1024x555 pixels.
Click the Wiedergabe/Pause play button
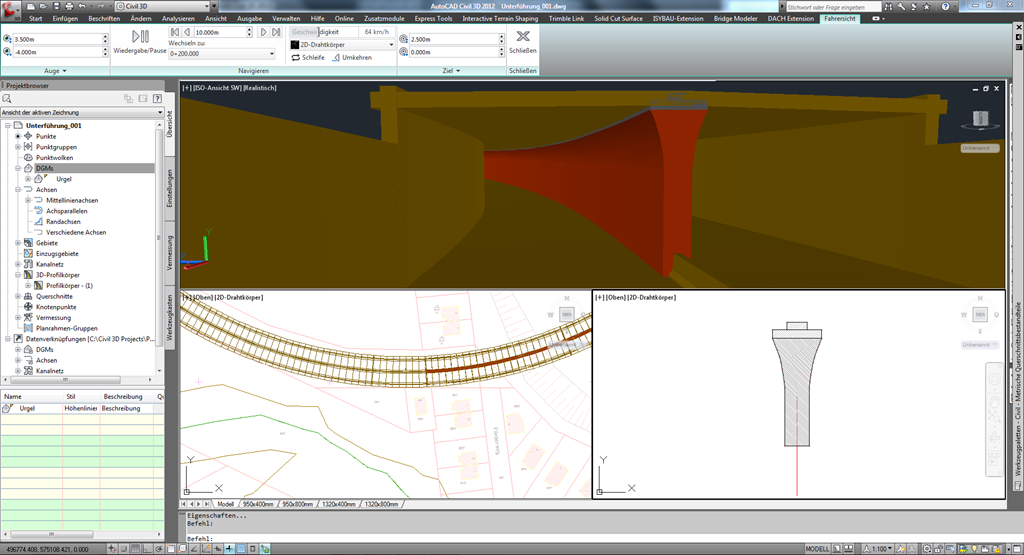139,36
